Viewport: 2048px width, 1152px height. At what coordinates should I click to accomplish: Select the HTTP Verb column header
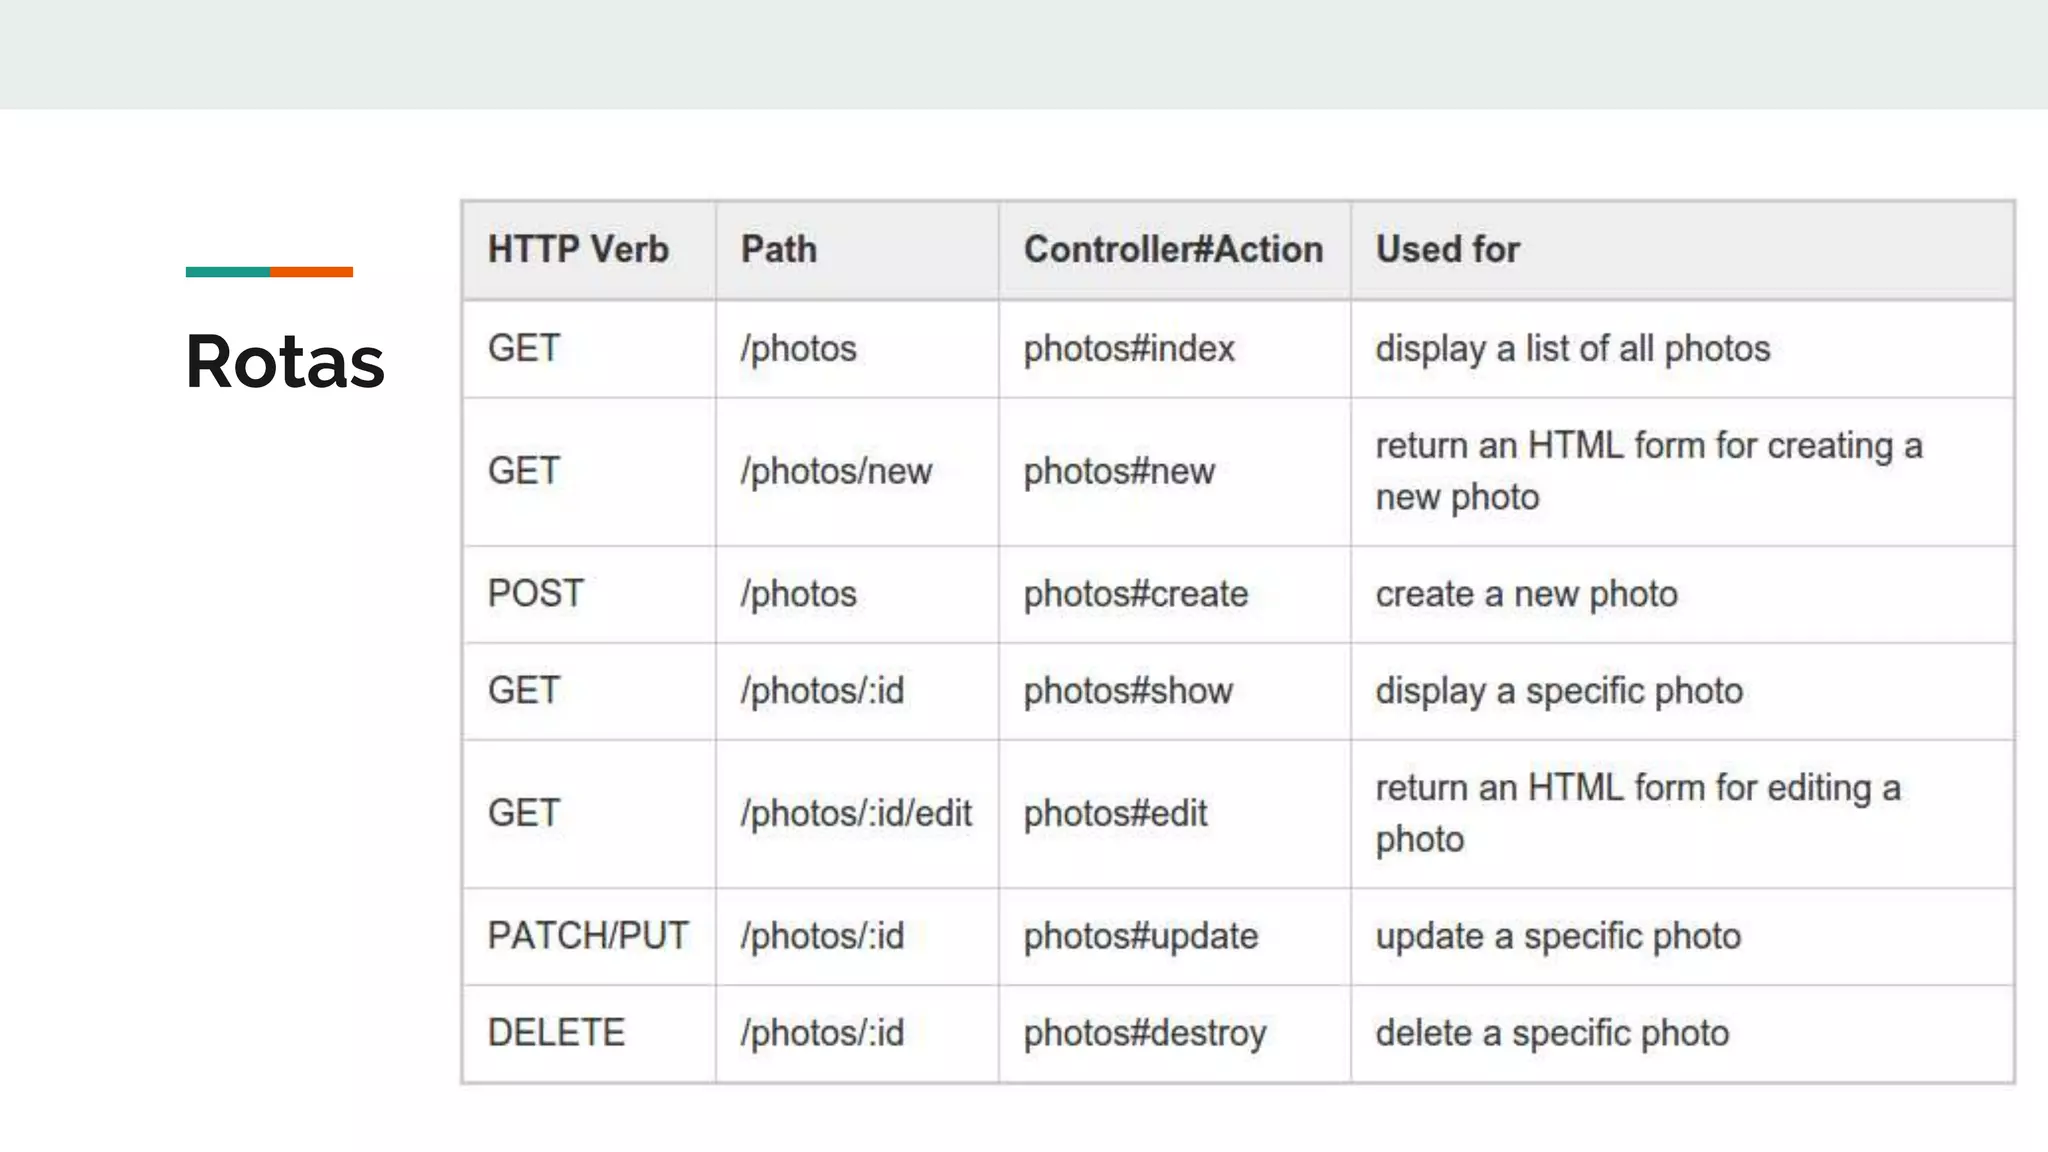578,250
